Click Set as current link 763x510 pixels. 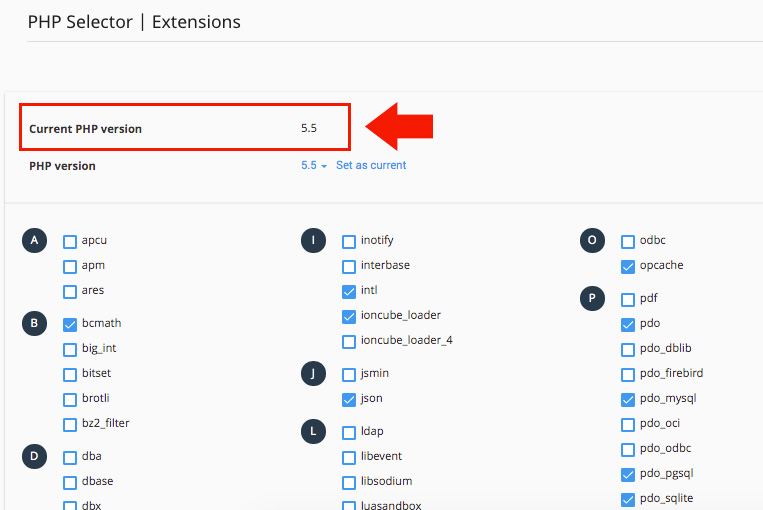(x=371, y=166)
